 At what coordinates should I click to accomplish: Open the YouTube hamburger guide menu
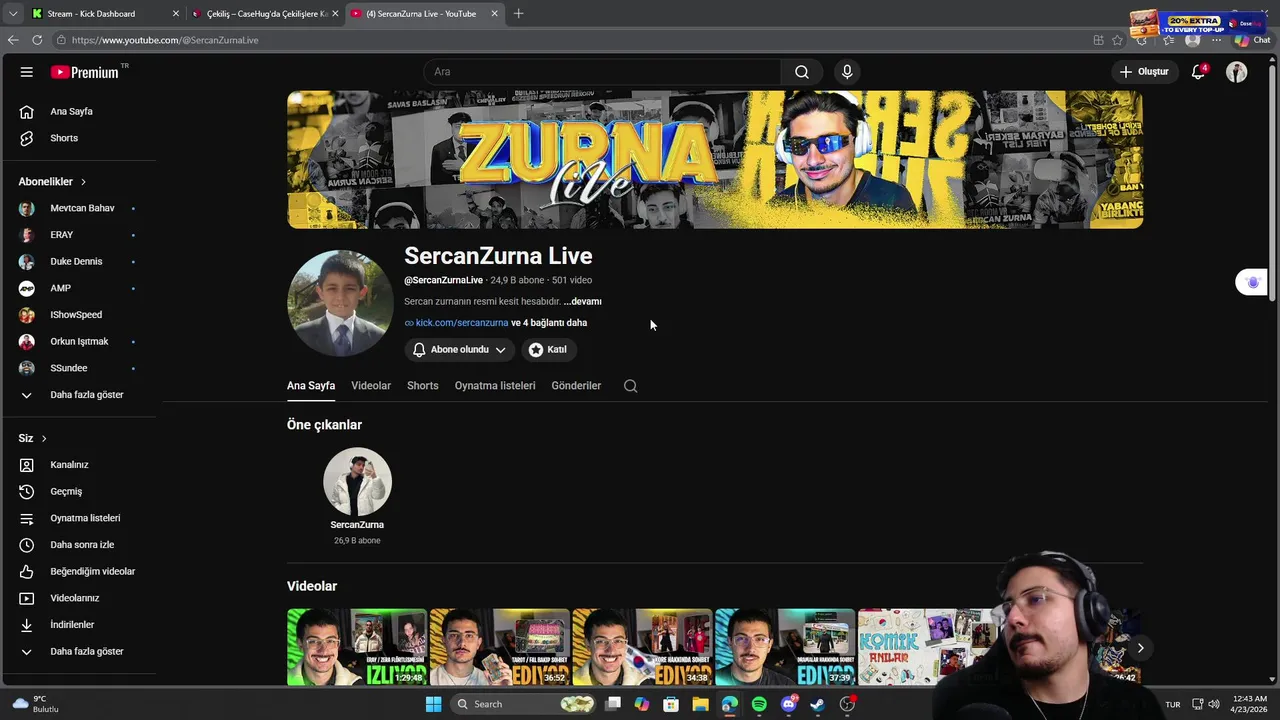coord(27,72)
